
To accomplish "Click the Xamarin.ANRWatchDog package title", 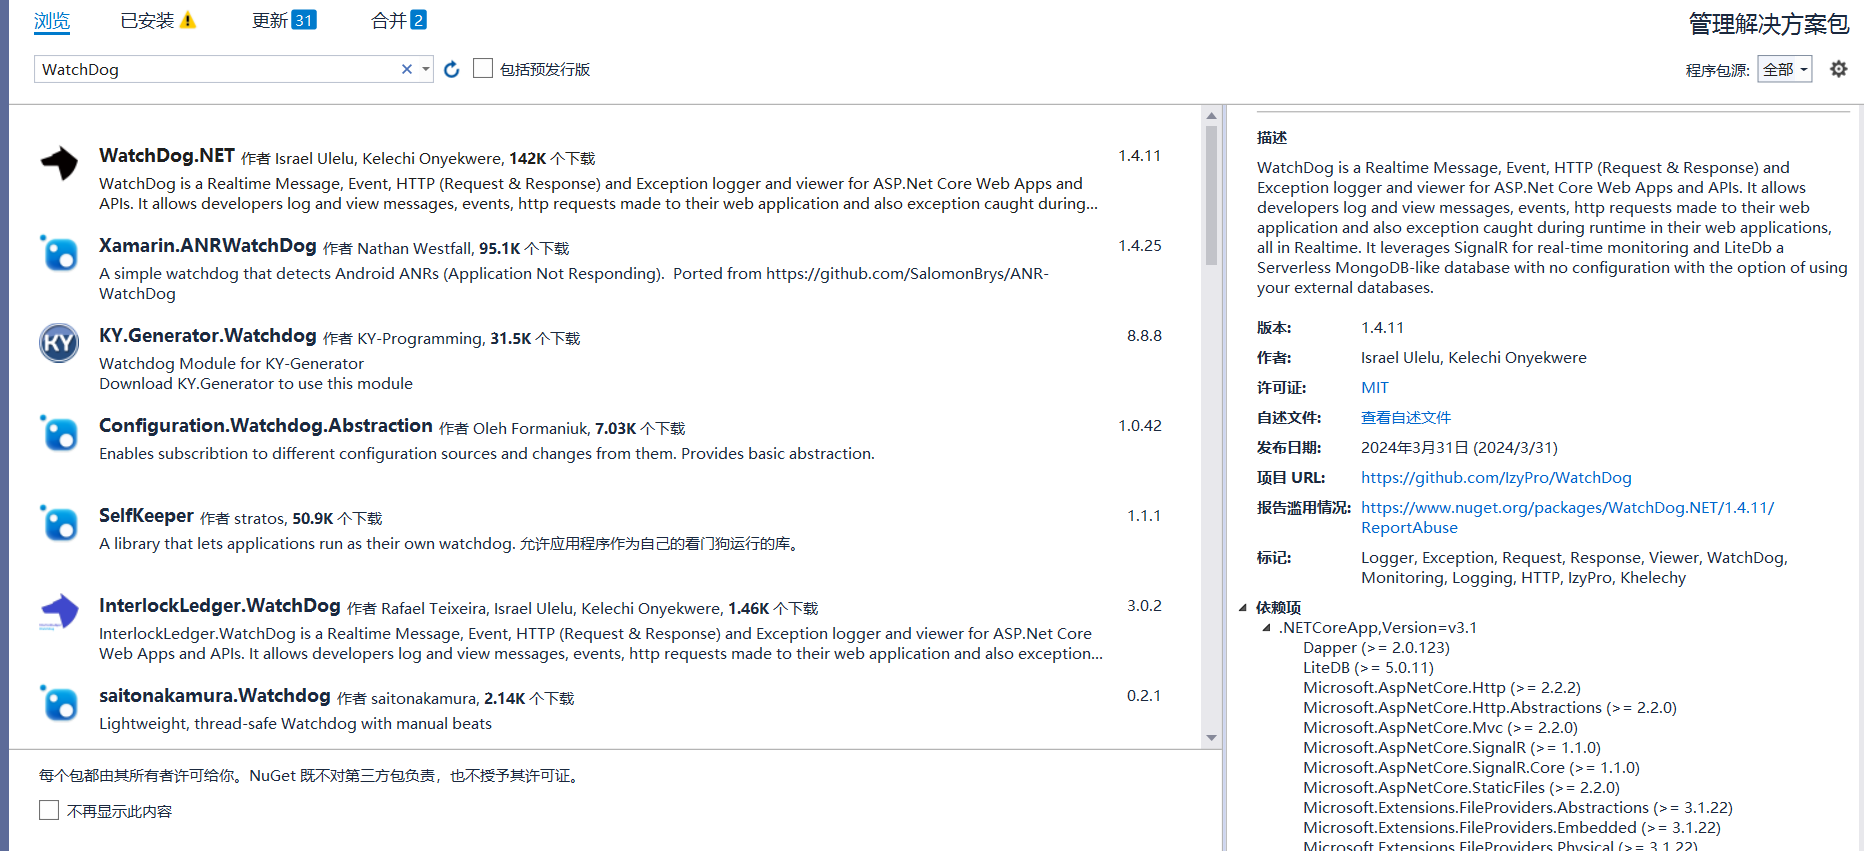I will click(x=208, y=245).
